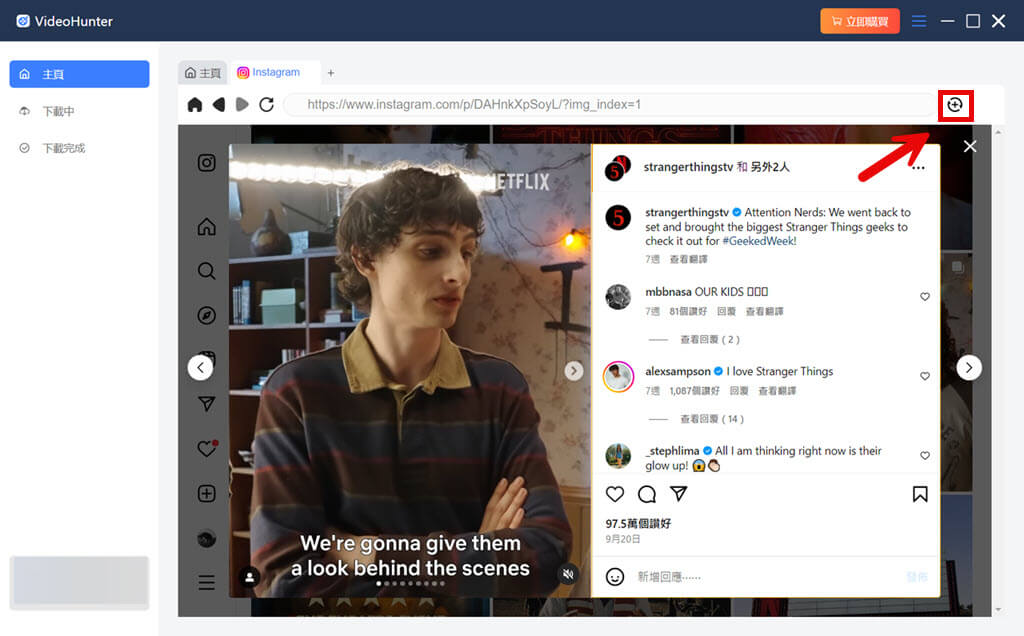Open the More menu at rail bottom
Viewport: 1024px width, 636px height.
coord(206,582)
